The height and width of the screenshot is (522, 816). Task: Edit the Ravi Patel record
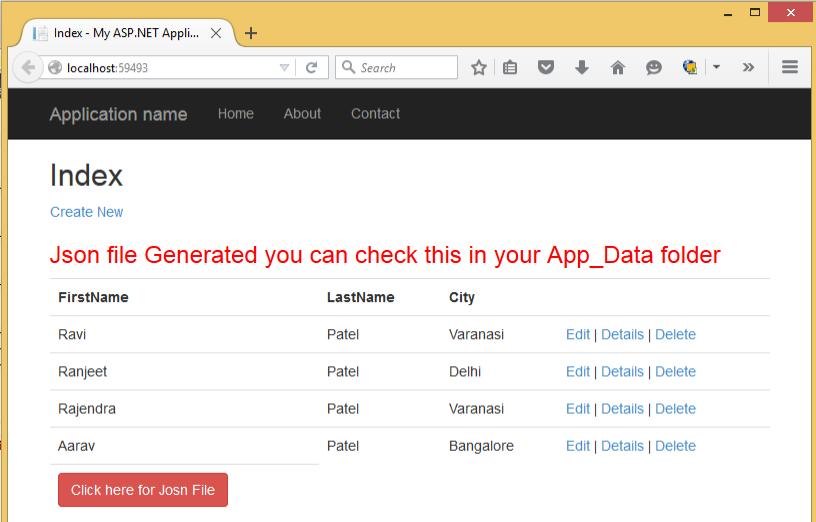(578, 335)
